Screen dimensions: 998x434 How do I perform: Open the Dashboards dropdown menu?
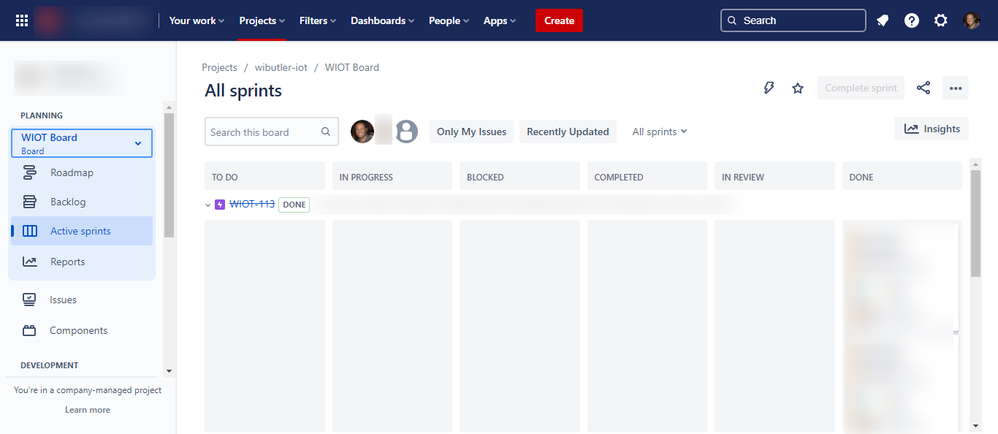[x=383, y=20]
